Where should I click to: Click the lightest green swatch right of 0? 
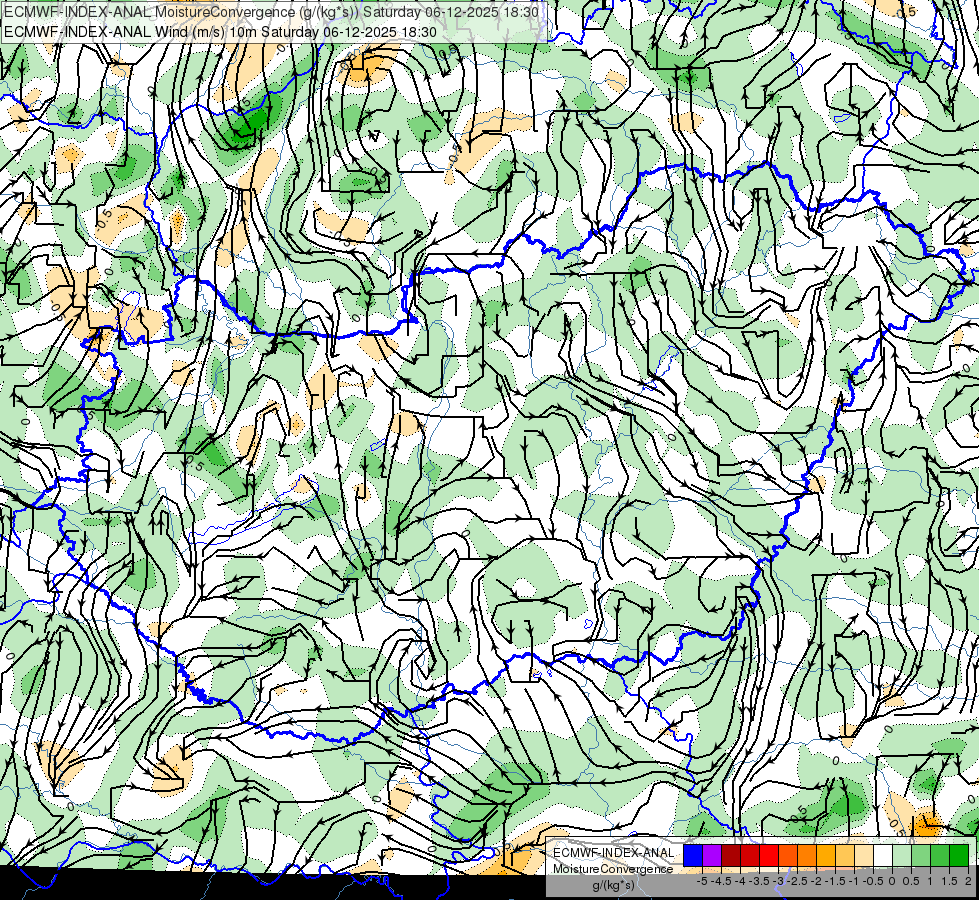click(x=902, y=855)
